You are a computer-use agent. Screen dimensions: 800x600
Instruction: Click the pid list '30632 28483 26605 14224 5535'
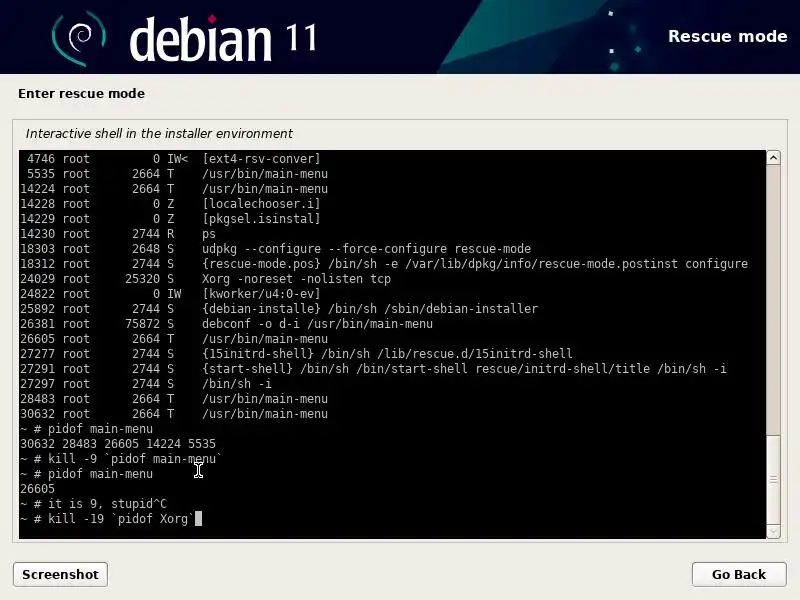(118, 444)
